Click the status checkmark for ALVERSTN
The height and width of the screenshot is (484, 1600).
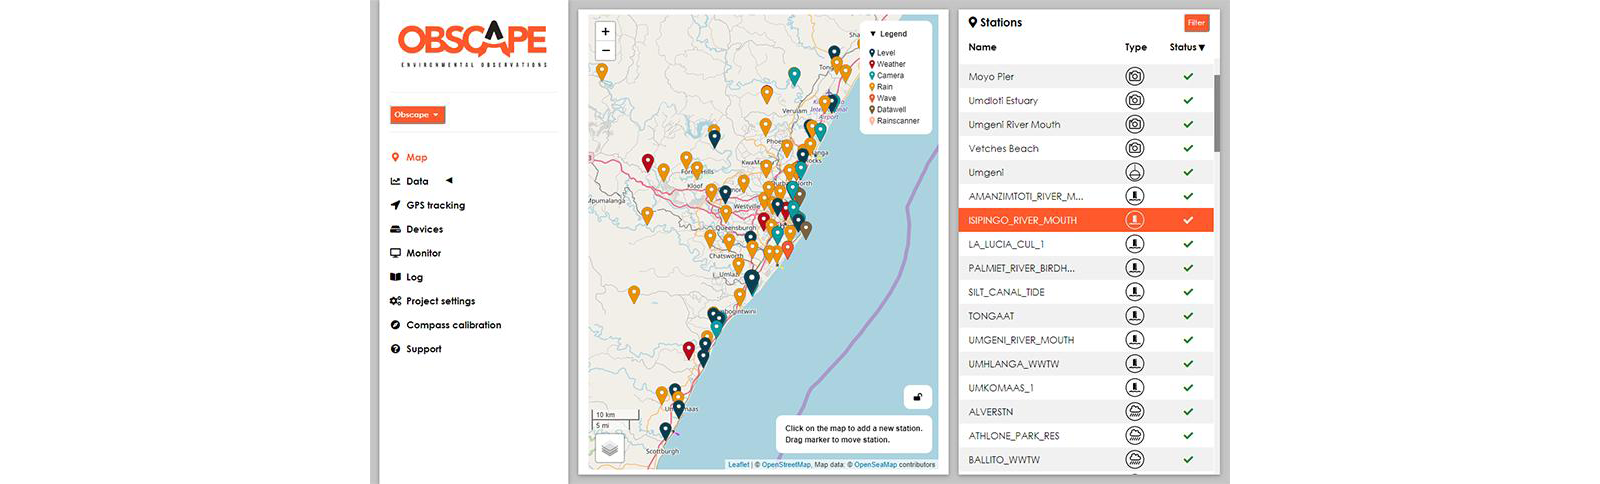pos(1188,412)
